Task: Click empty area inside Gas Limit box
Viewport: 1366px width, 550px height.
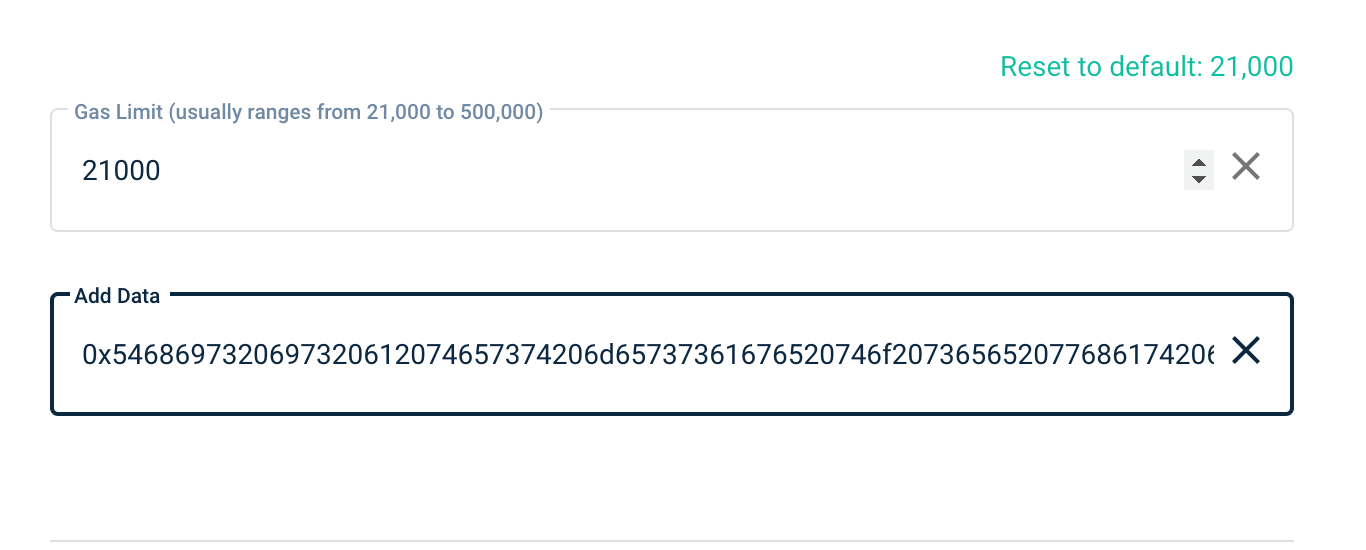Action: (x=670, y=171)
